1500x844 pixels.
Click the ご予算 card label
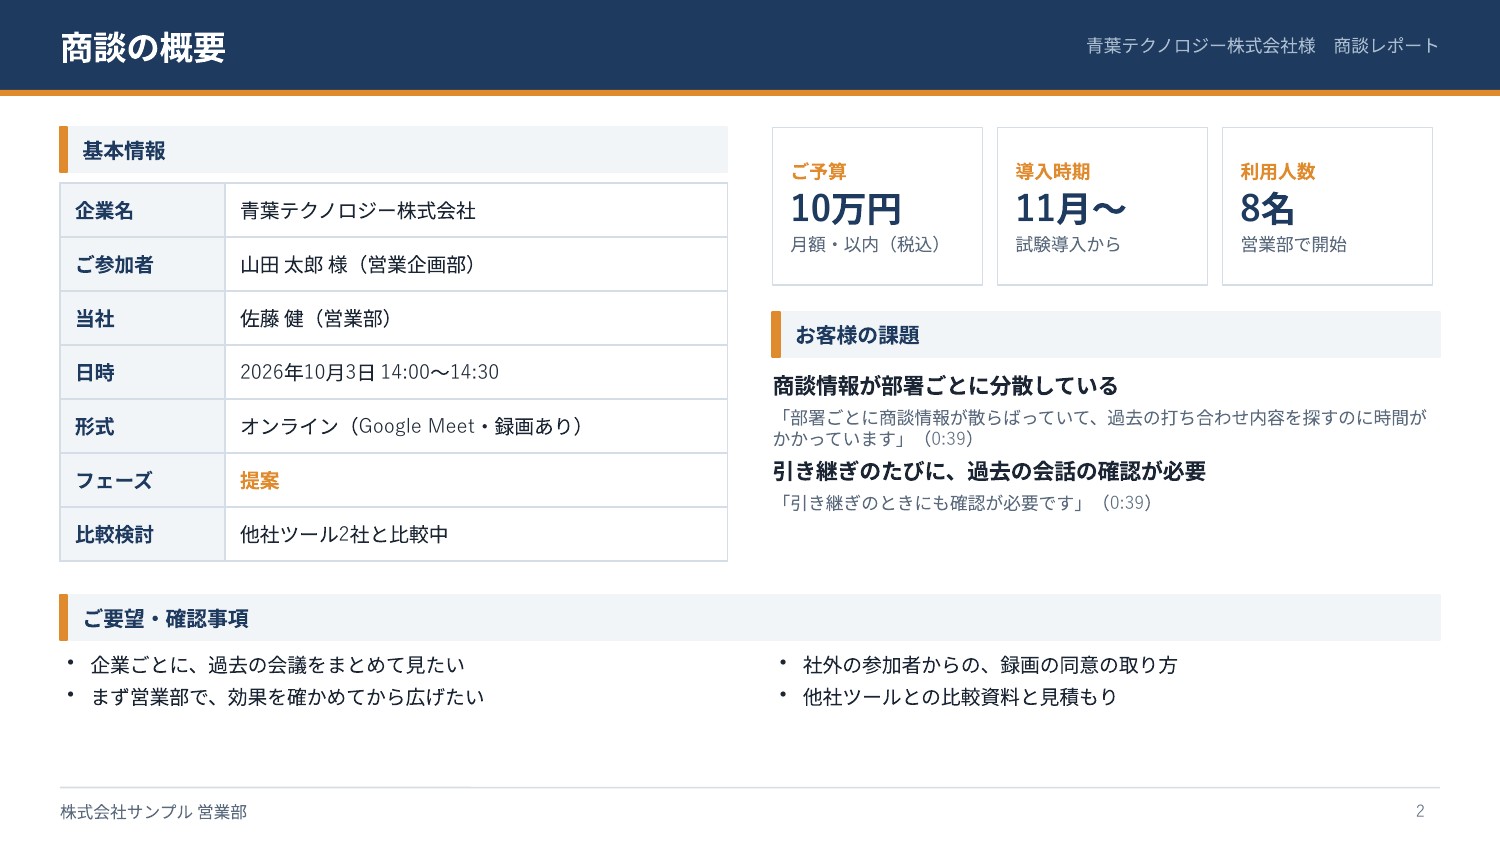pyautogui.click(x=819, y=172)
